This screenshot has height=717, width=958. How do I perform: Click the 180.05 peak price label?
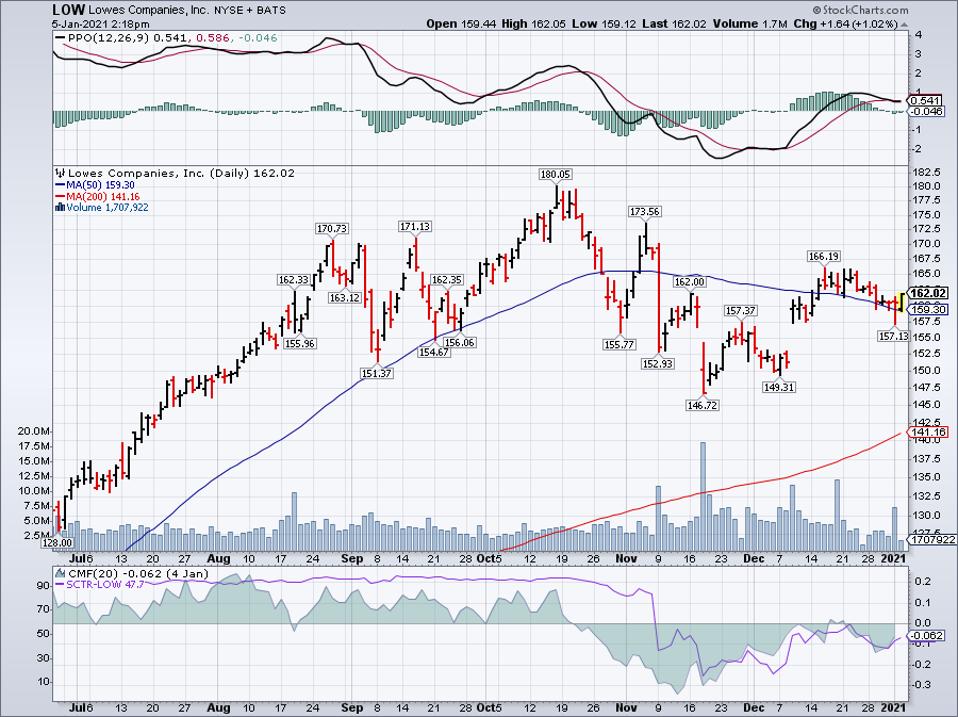(x=555, y=175)
